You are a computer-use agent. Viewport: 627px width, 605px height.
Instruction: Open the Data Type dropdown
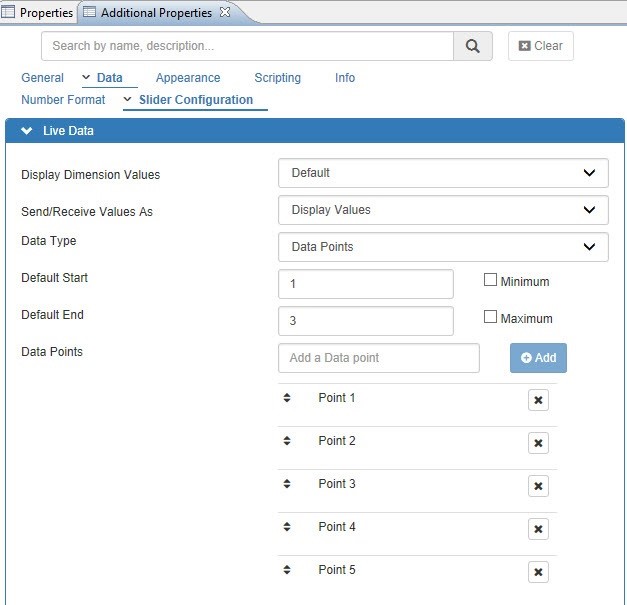(x=443, y=246)
